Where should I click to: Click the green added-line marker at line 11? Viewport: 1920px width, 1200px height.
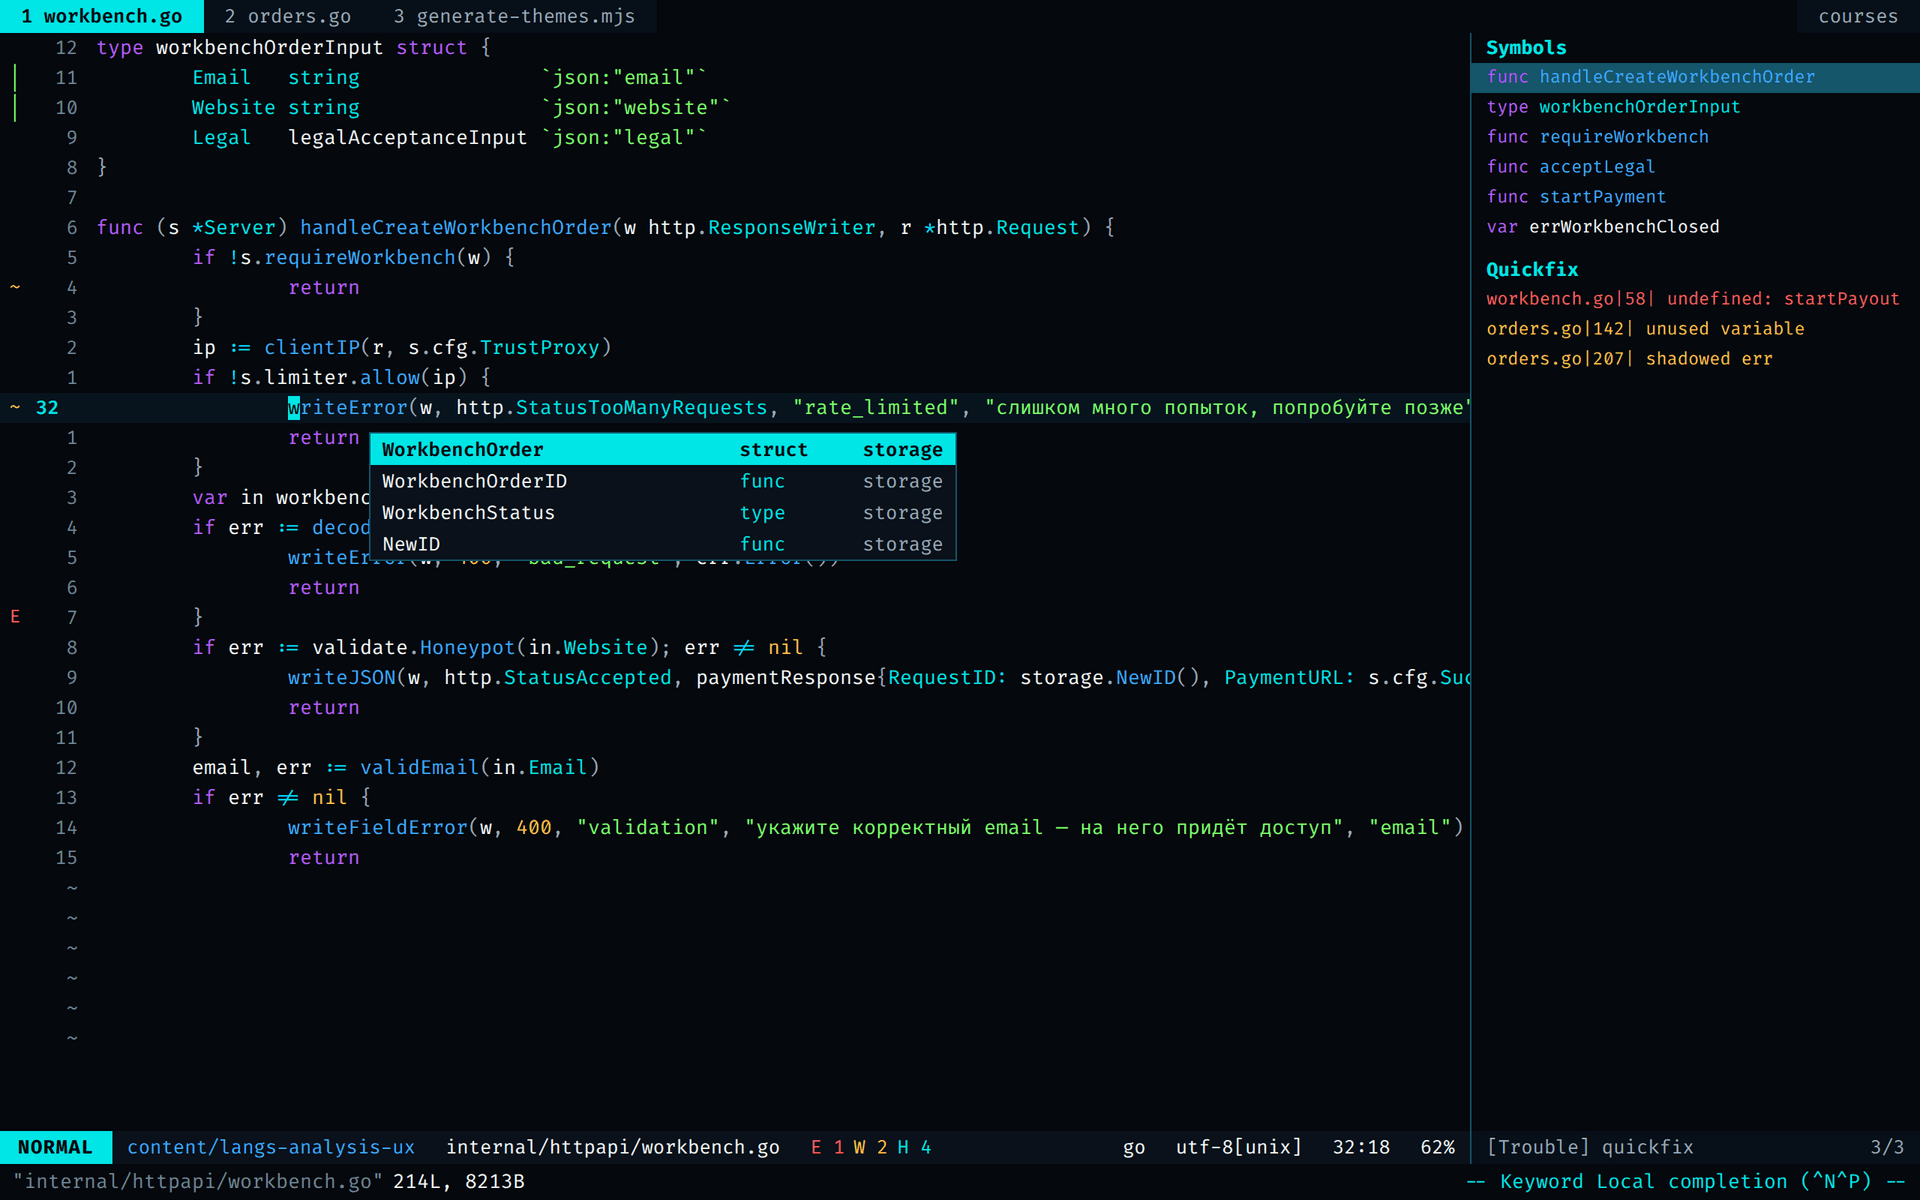pos(15,77)
